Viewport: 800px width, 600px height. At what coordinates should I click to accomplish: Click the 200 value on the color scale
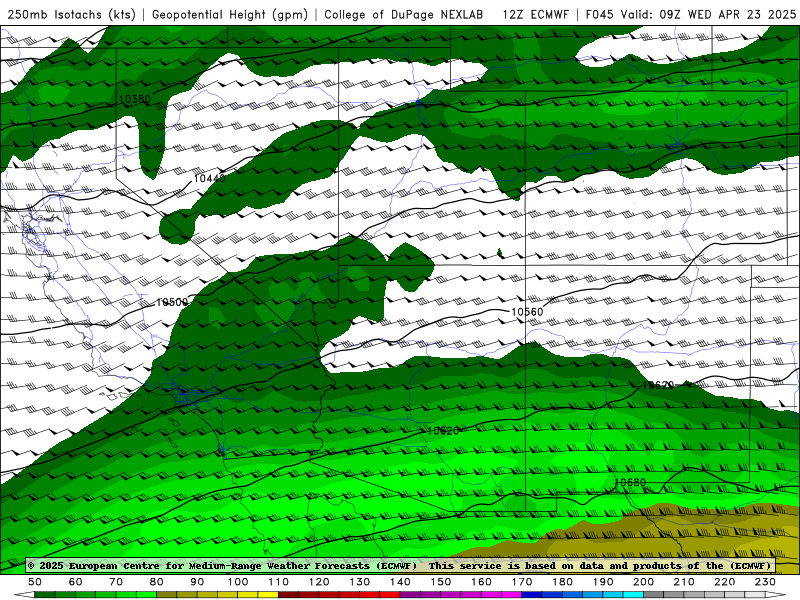tap(643, 582)
